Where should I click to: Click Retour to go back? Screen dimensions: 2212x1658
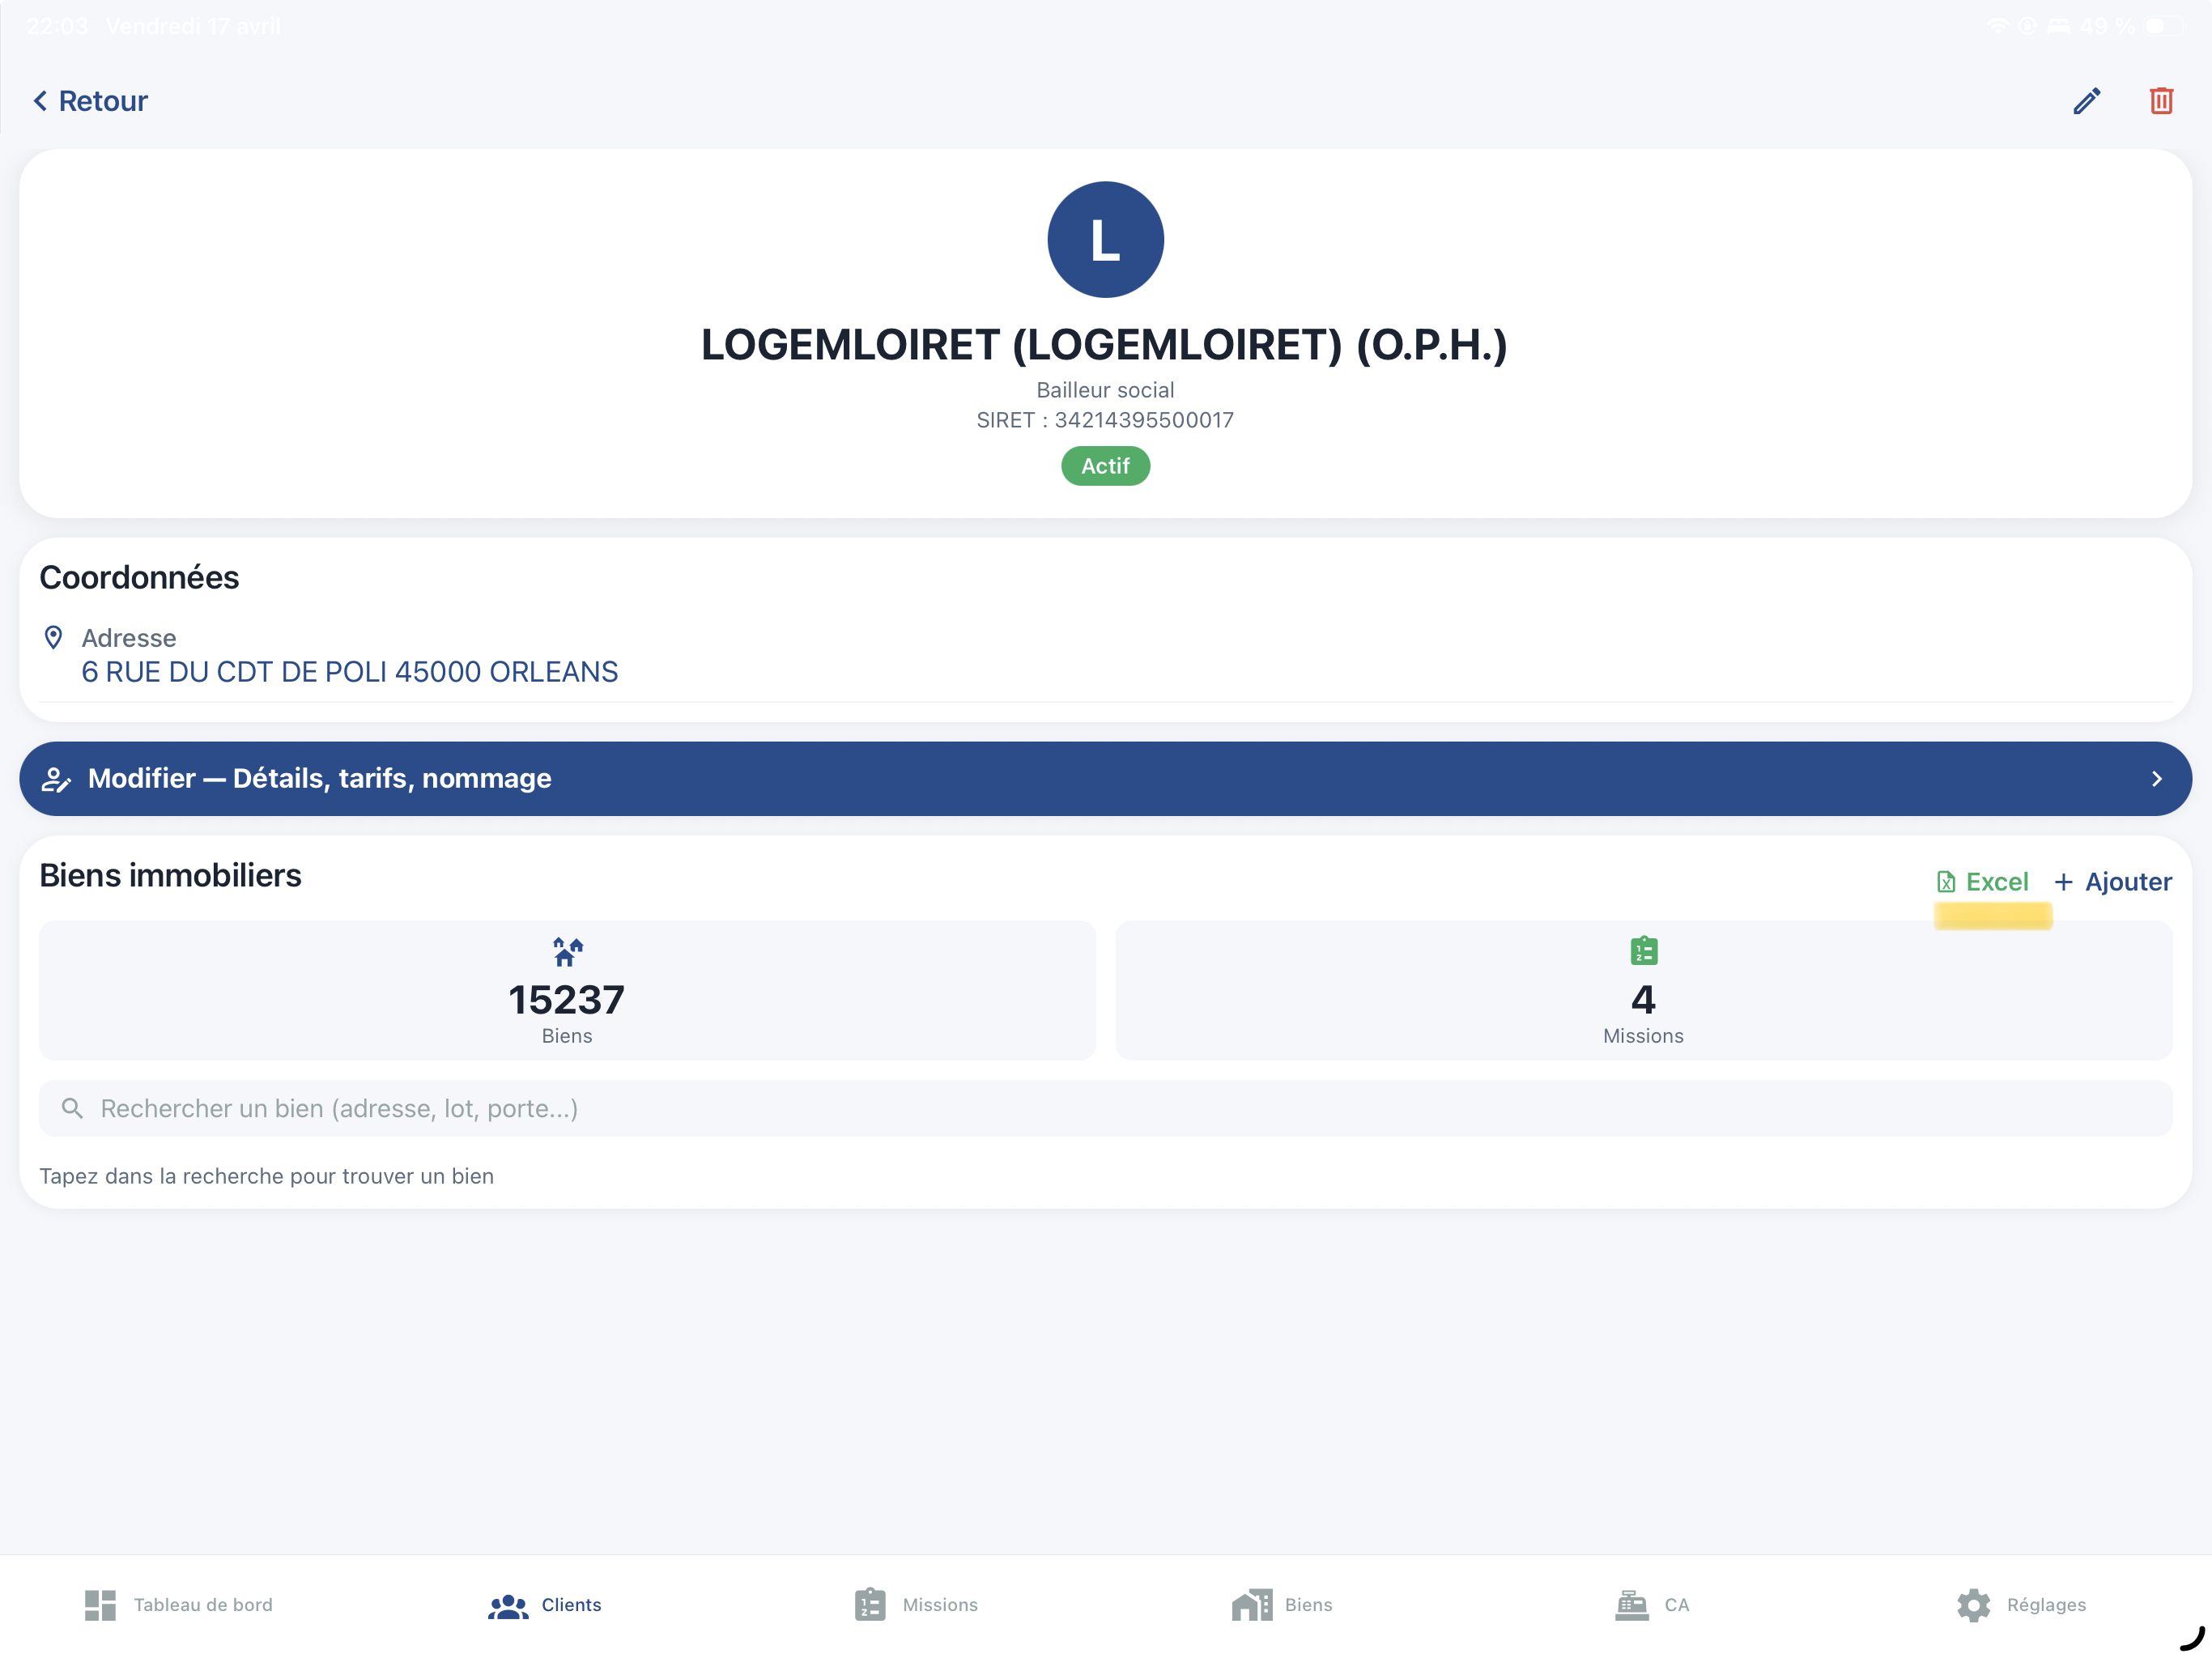click(90, 100)
